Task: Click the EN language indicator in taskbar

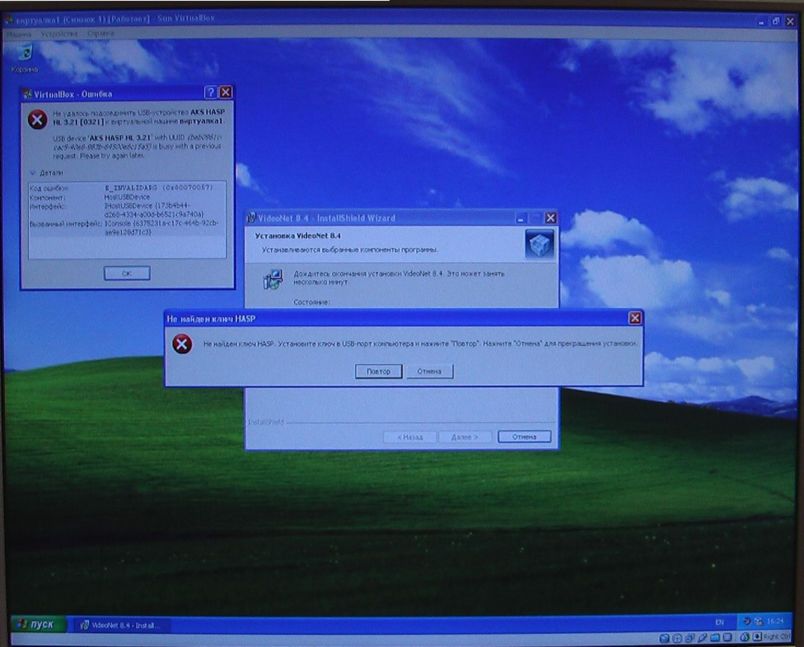Action: point(719,622)
